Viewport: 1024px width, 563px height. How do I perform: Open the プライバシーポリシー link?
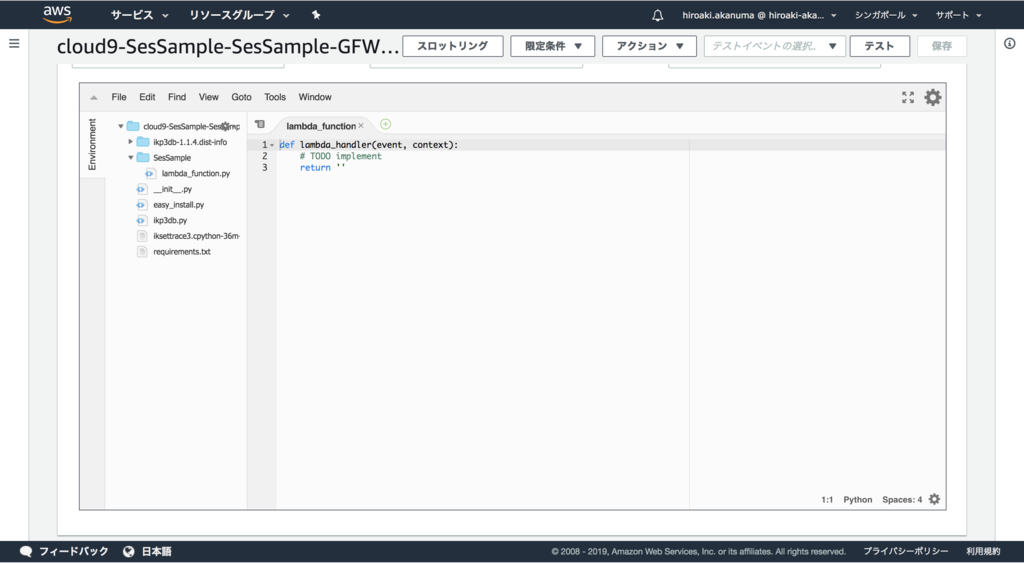(906, 551)
